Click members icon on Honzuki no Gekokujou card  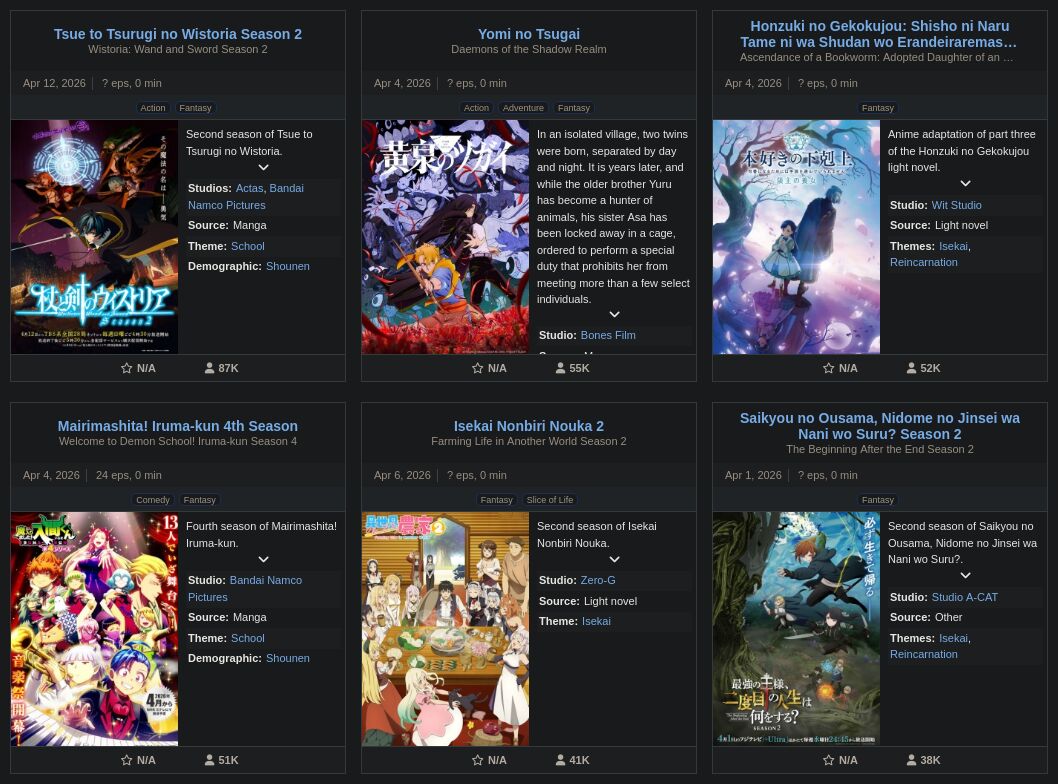912,368
